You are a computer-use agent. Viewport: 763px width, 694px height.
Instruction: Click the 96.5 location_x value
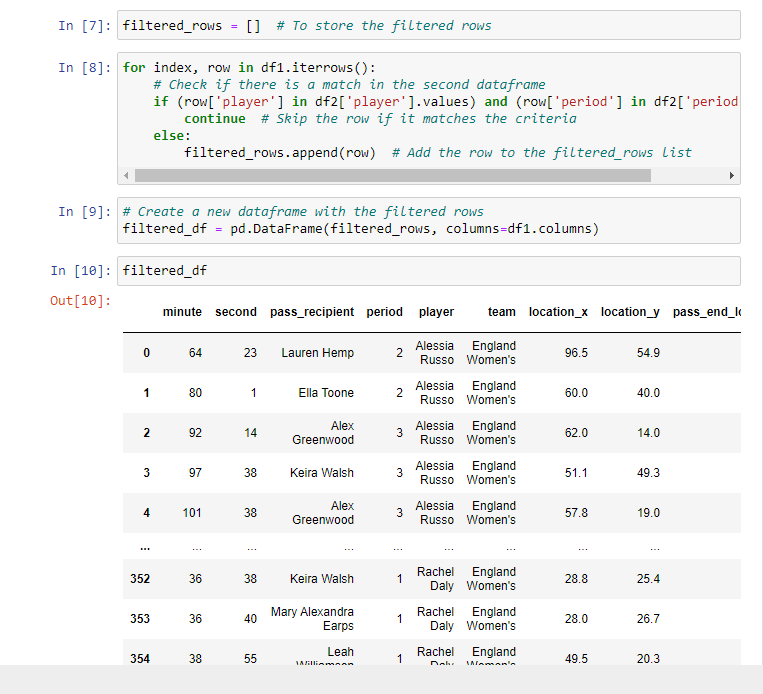576,353
